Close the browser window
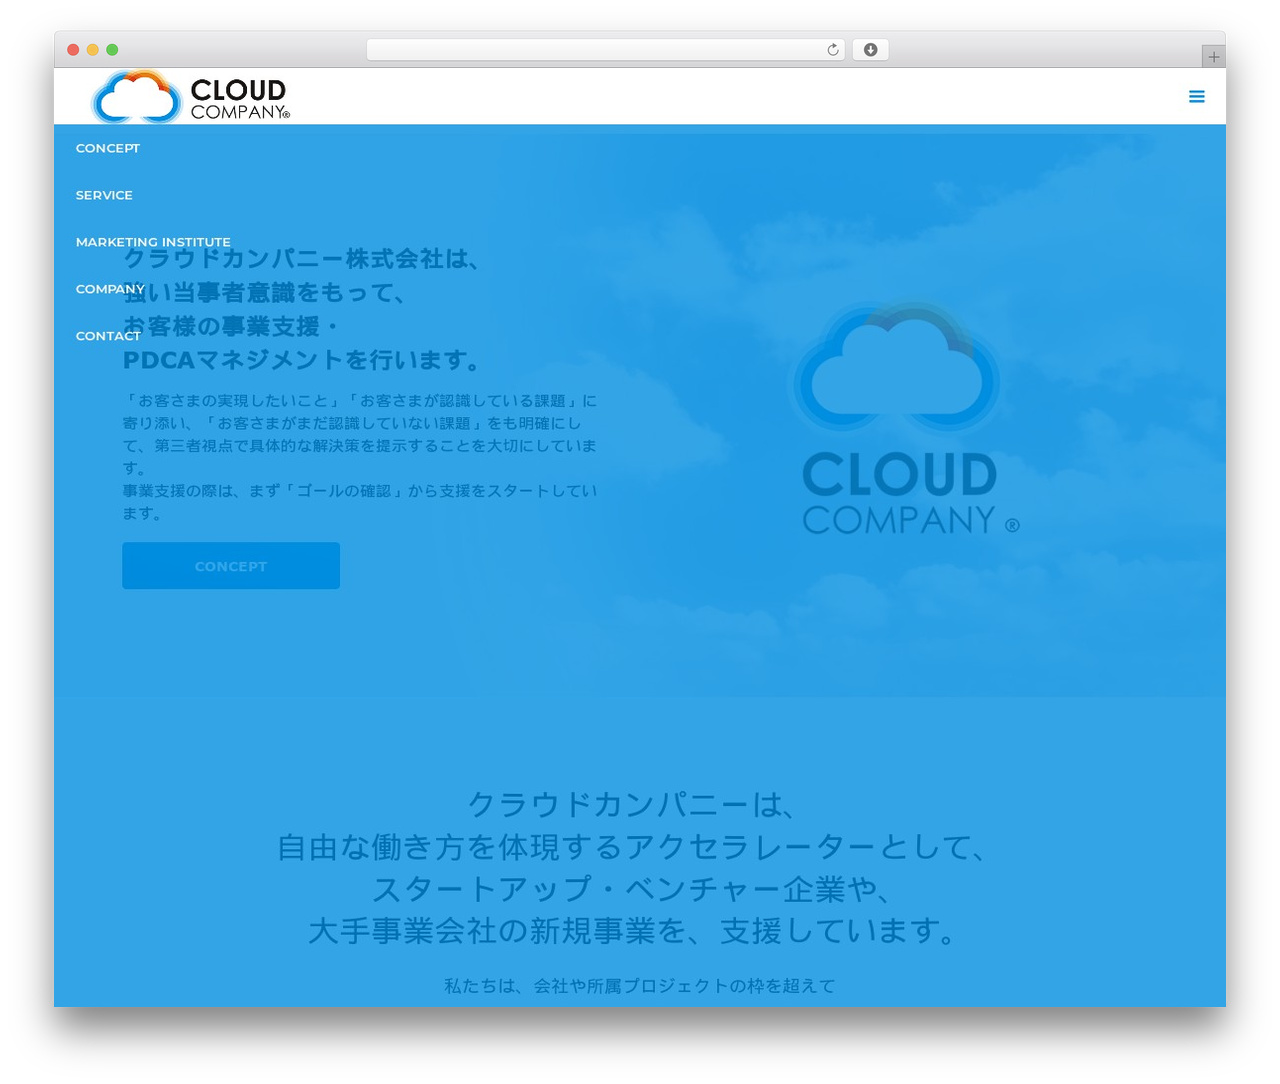This screenshot has height=1084, width=1280. click(x=73, y=50)
